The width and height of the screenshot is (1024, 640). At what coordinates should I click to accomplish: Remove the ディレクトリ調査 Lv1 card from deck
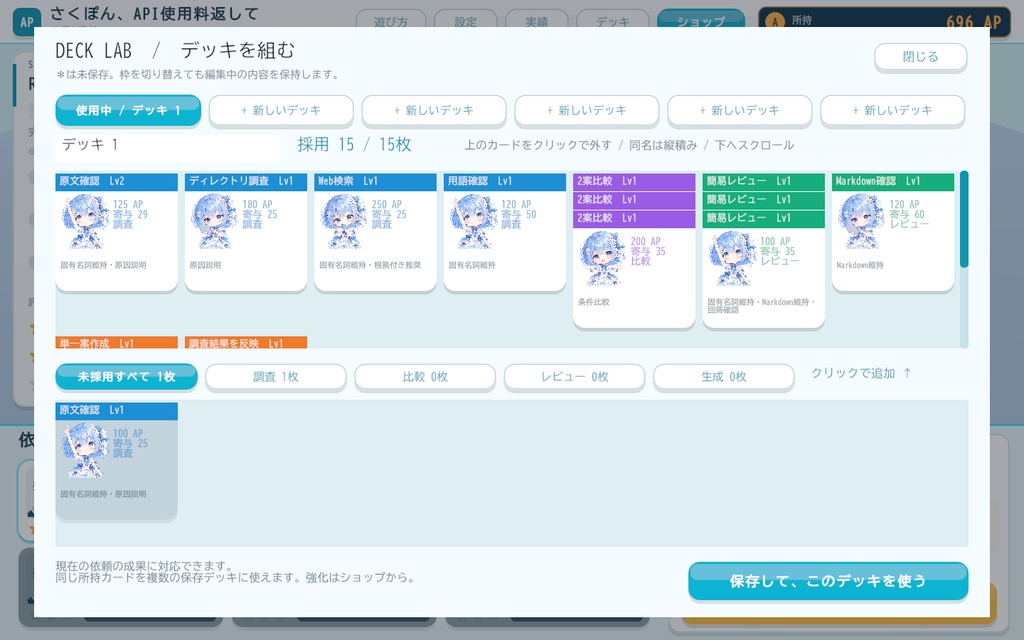tap(246, 232)
